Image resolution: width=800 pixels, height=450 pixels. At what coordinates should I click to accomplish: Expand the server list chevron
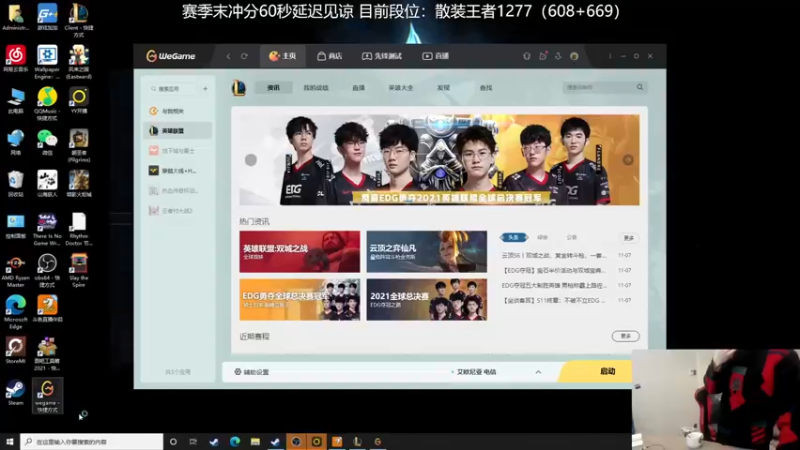pyautogui.click(x=538, y=372)
